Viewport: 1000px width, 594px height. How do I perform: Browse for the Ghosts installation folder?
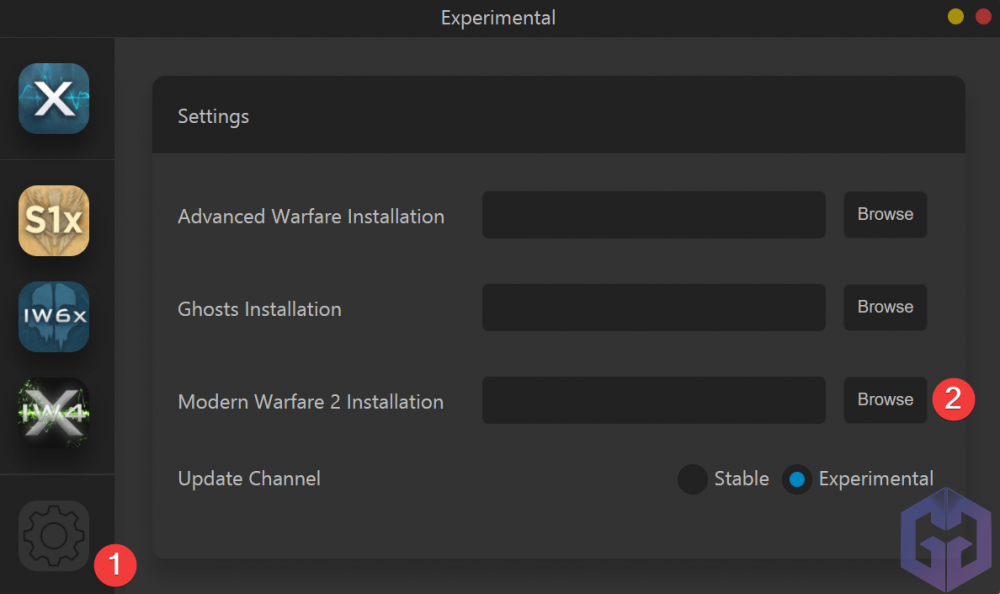click(885, 307)
